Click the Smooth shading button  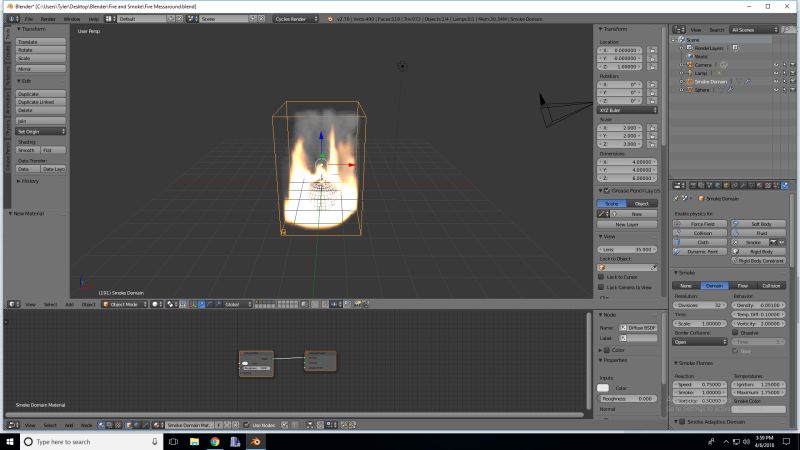[28, 150]
